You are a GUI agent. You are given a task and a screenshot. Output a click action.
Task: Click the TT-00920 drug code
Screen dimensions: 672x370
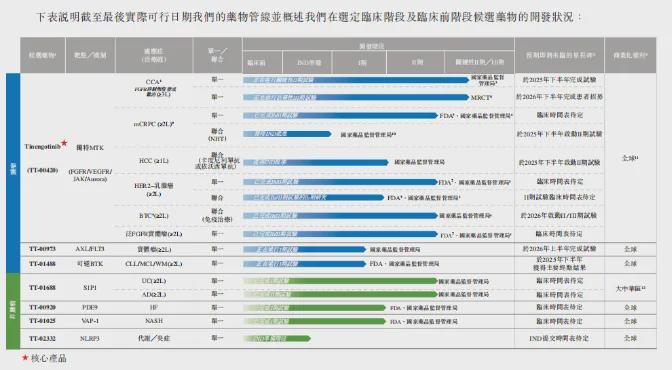42,307
